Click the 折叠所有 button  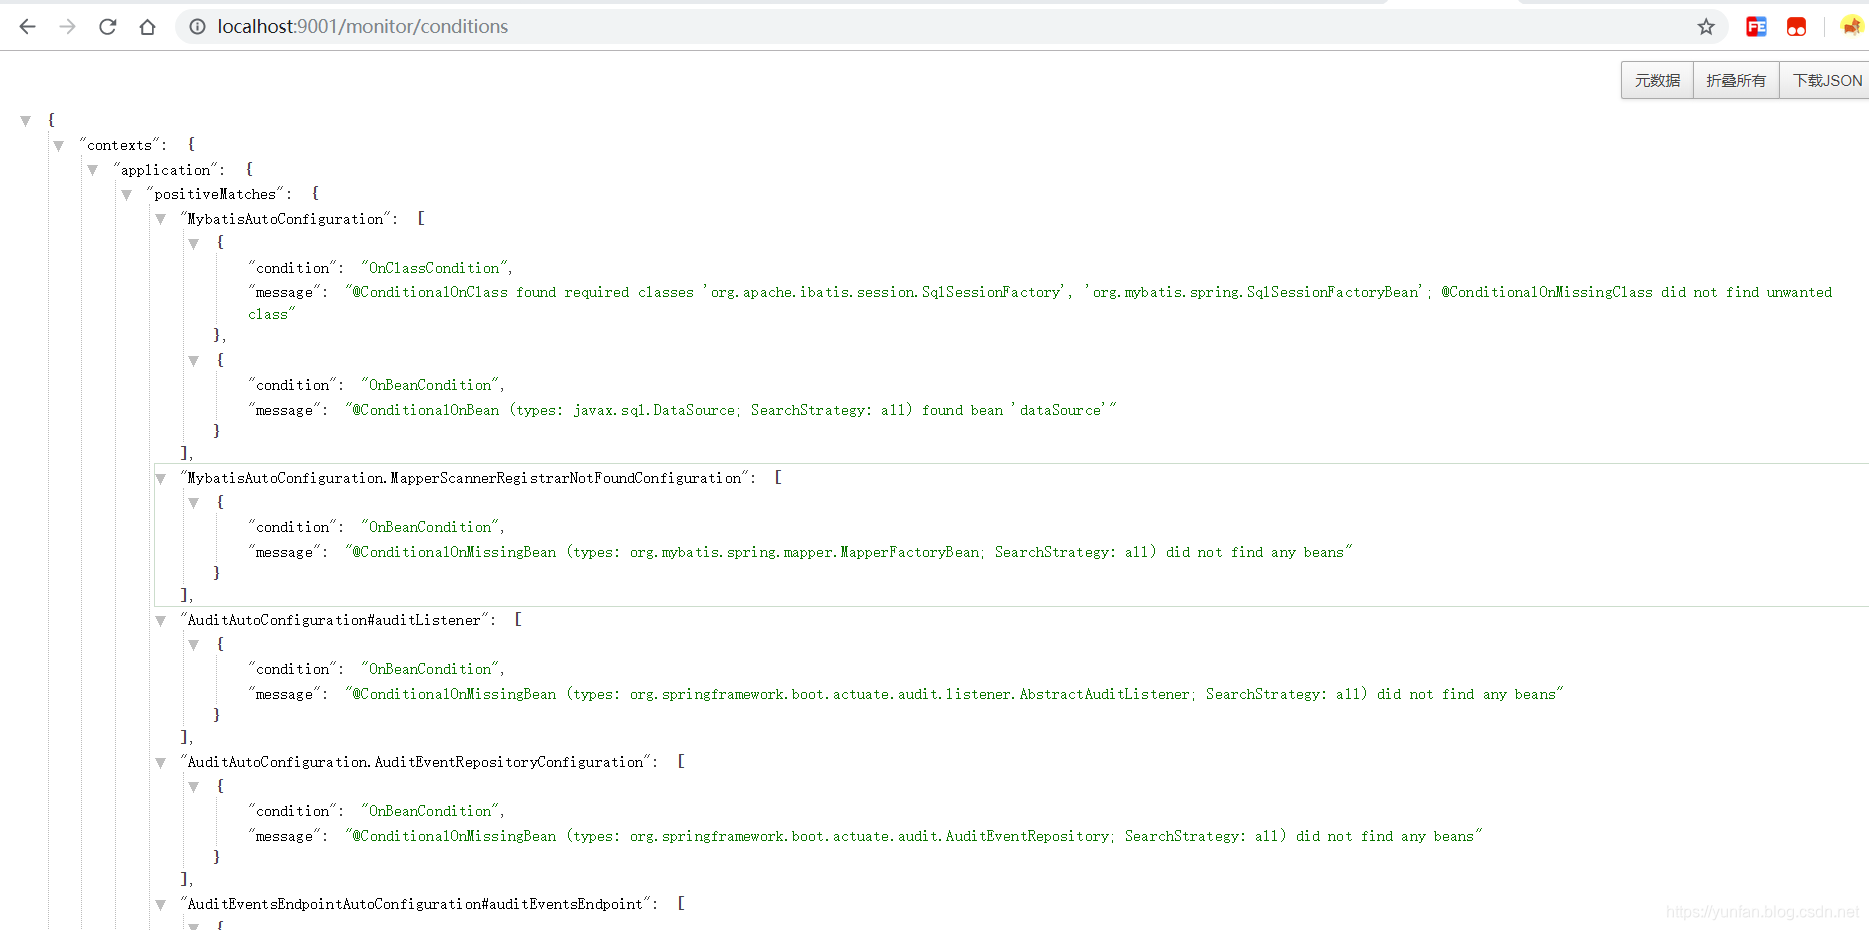(1736, 80)
